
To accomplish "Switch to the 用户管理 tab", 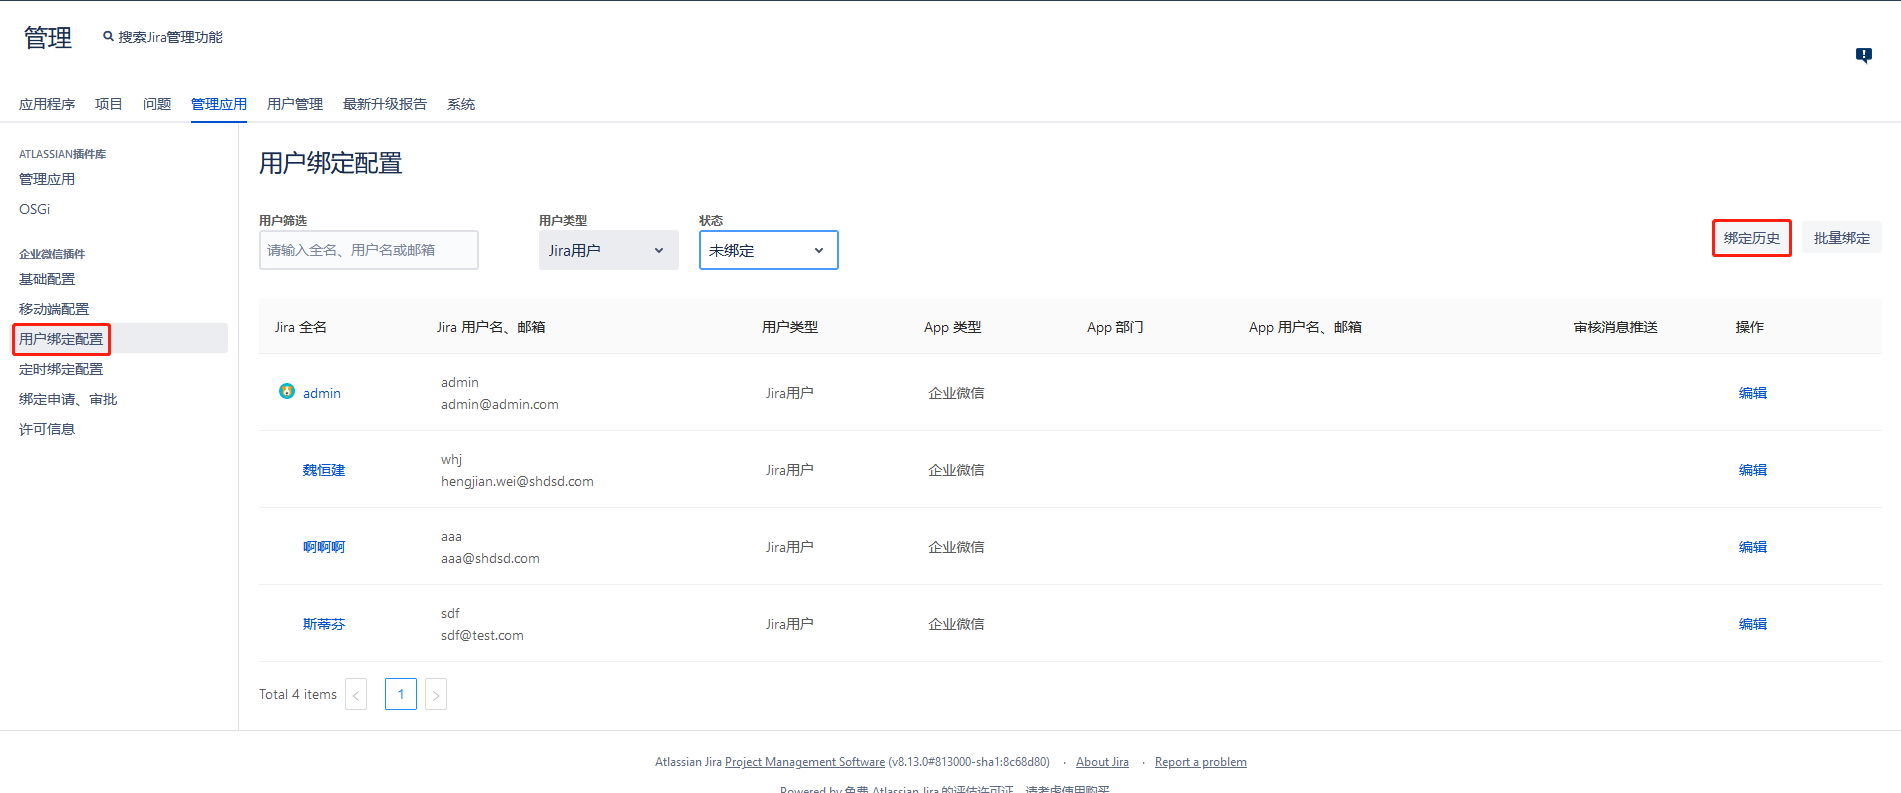I will click(294, 104).
